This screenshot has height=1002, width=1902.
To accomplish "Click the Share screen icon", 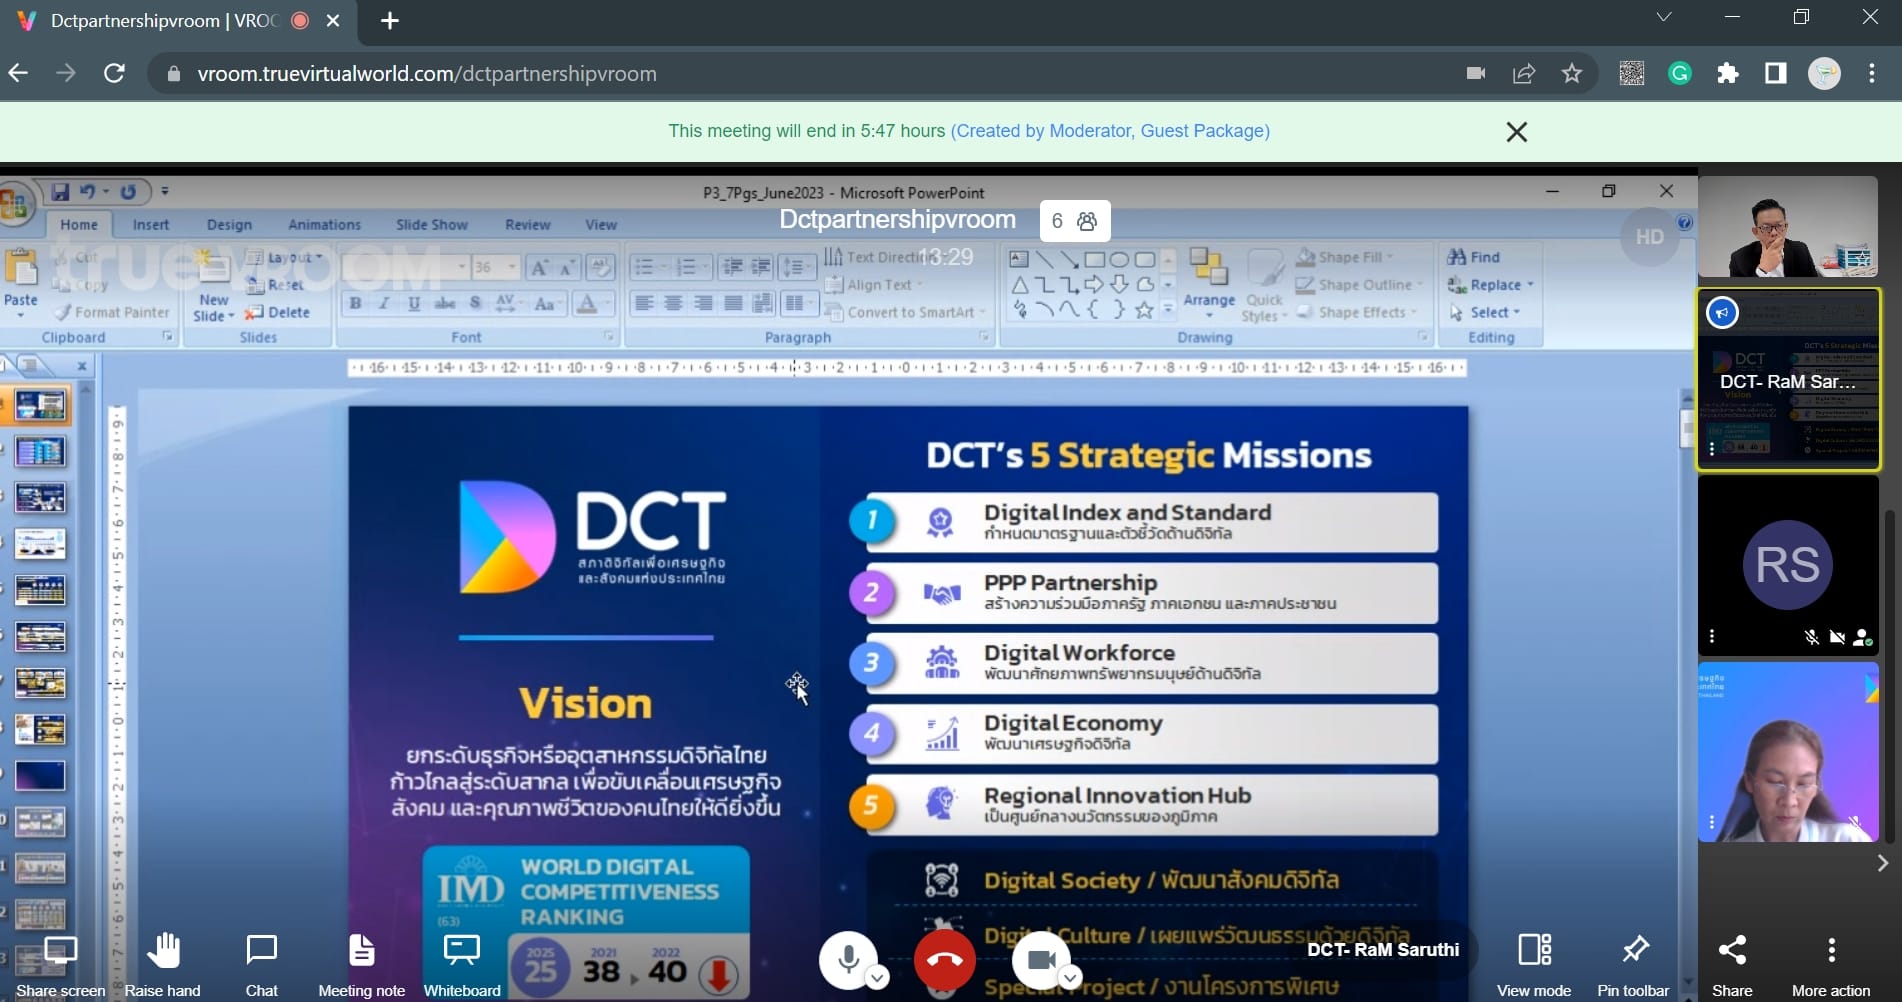I will click(x=60, y=950).
